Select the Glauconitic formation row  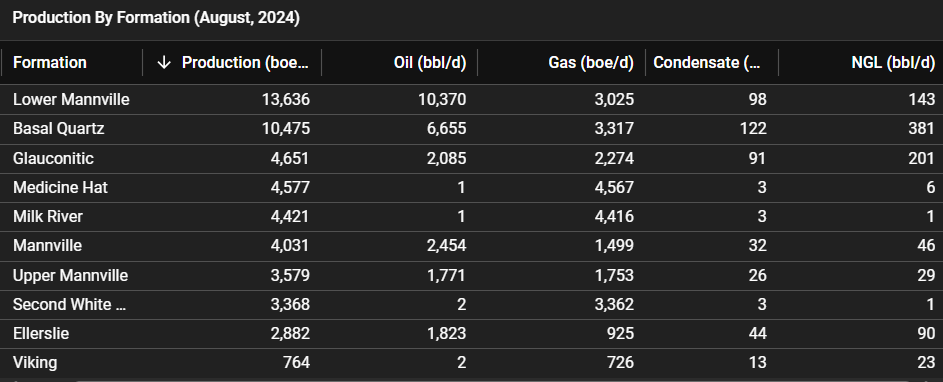click(x=472, y=158)
